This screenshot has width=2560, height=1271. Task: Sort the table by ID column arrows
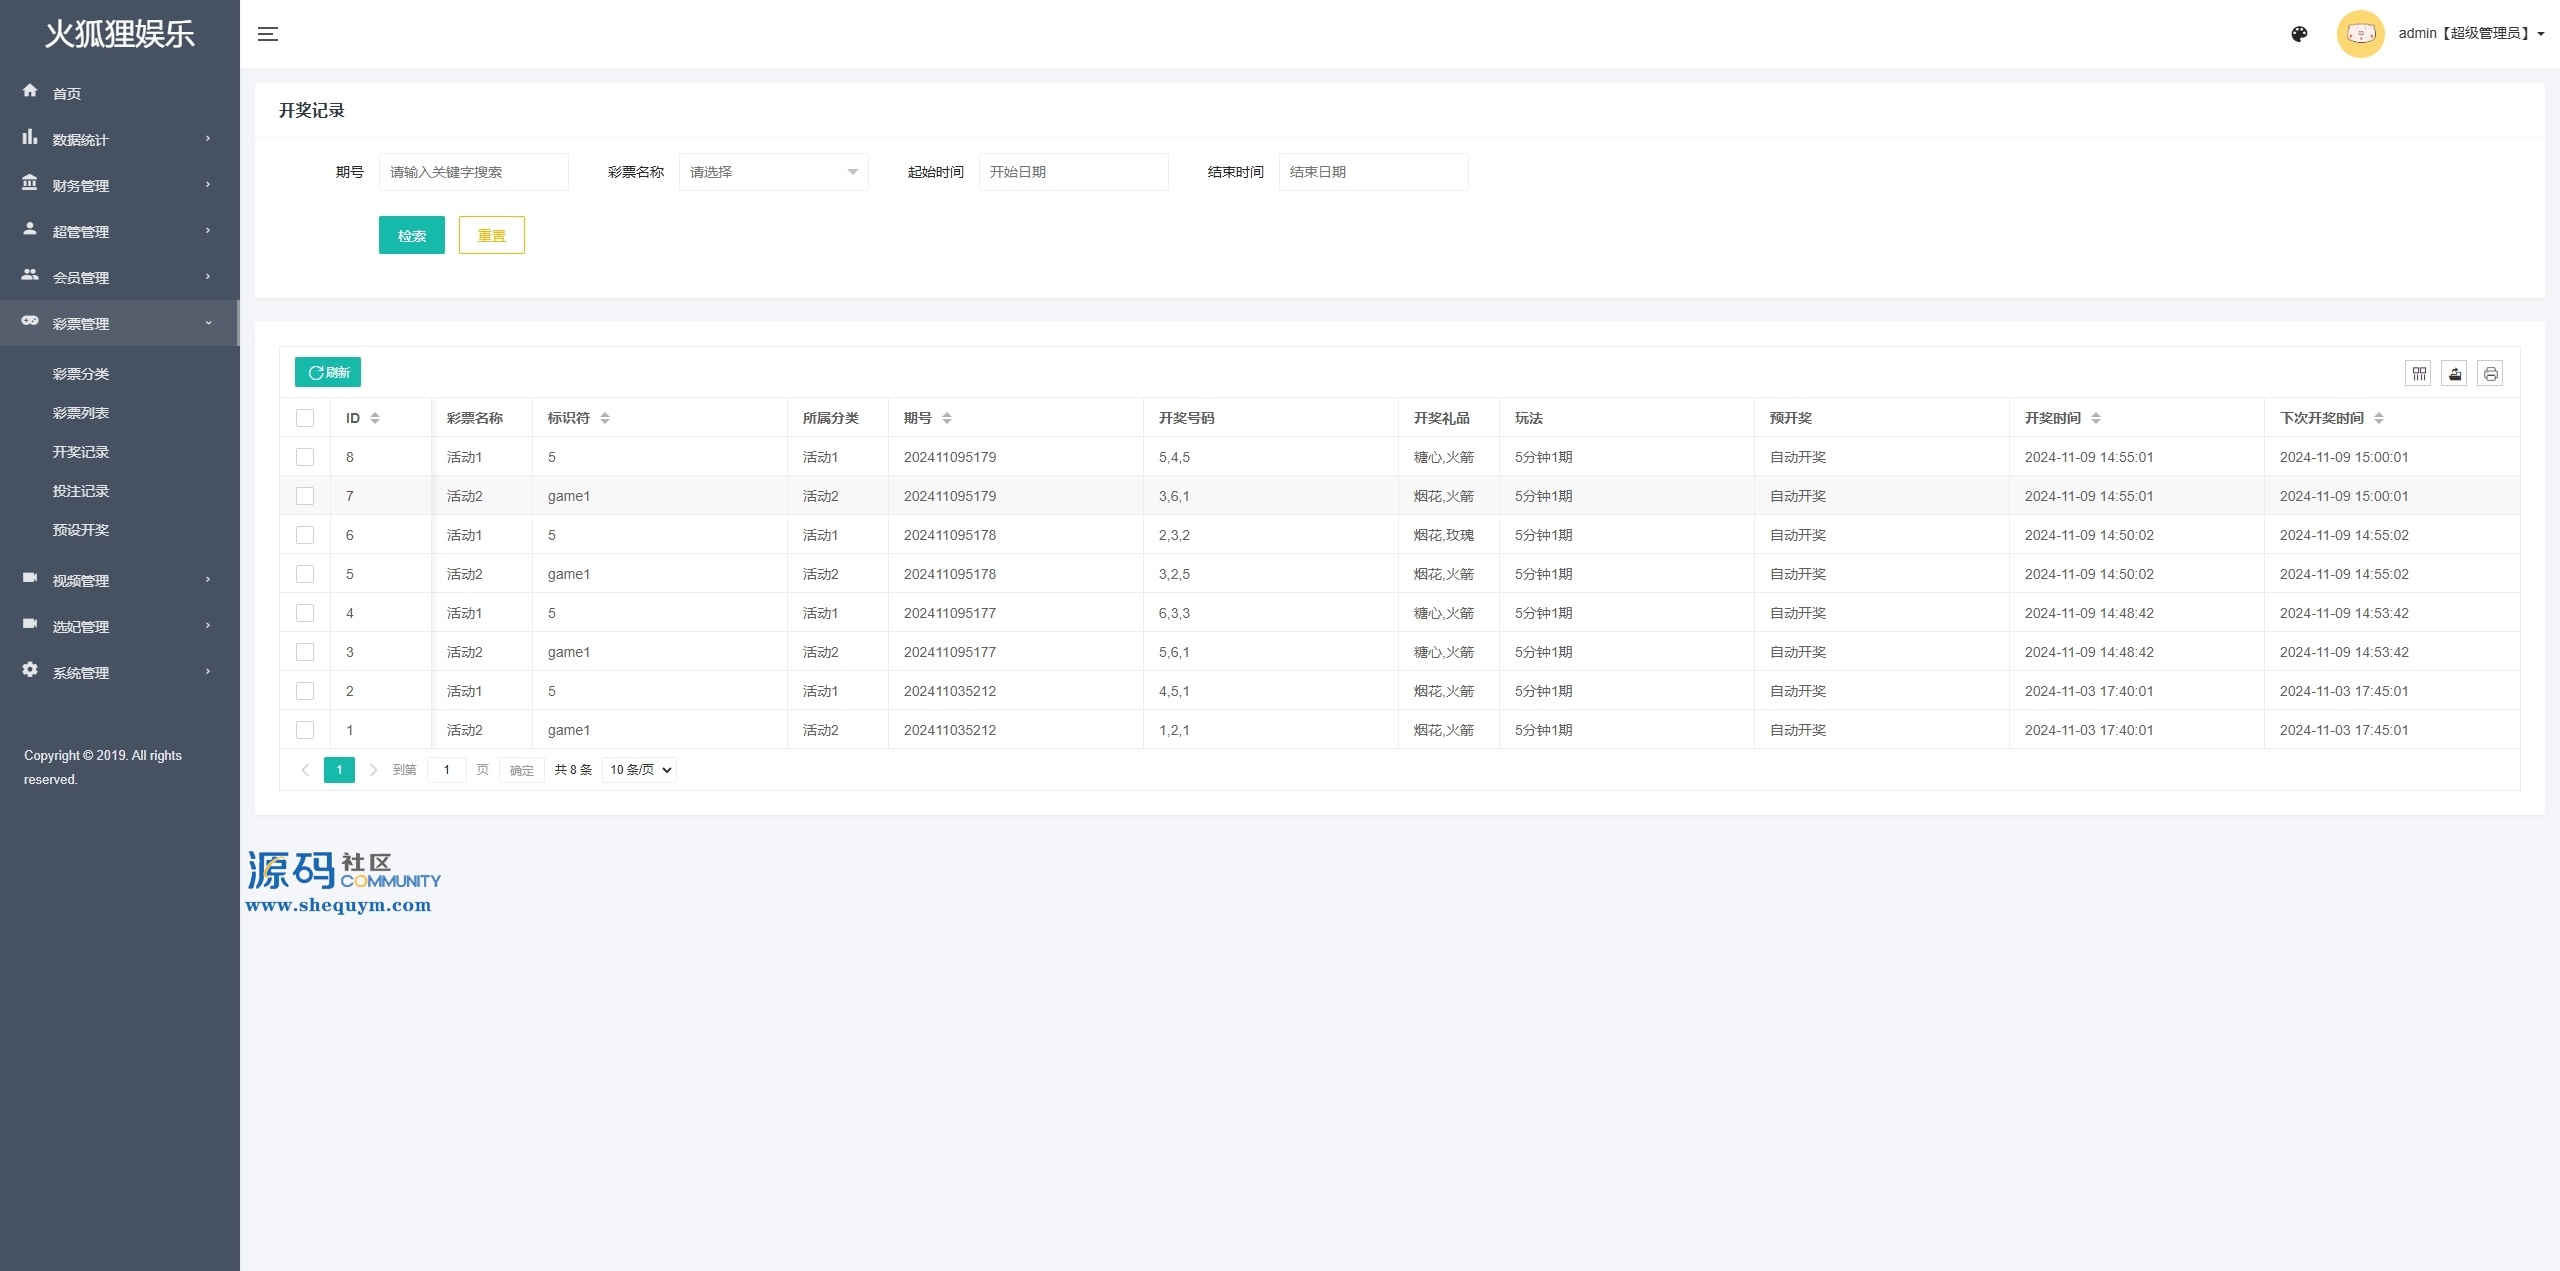tap(375, 418)
